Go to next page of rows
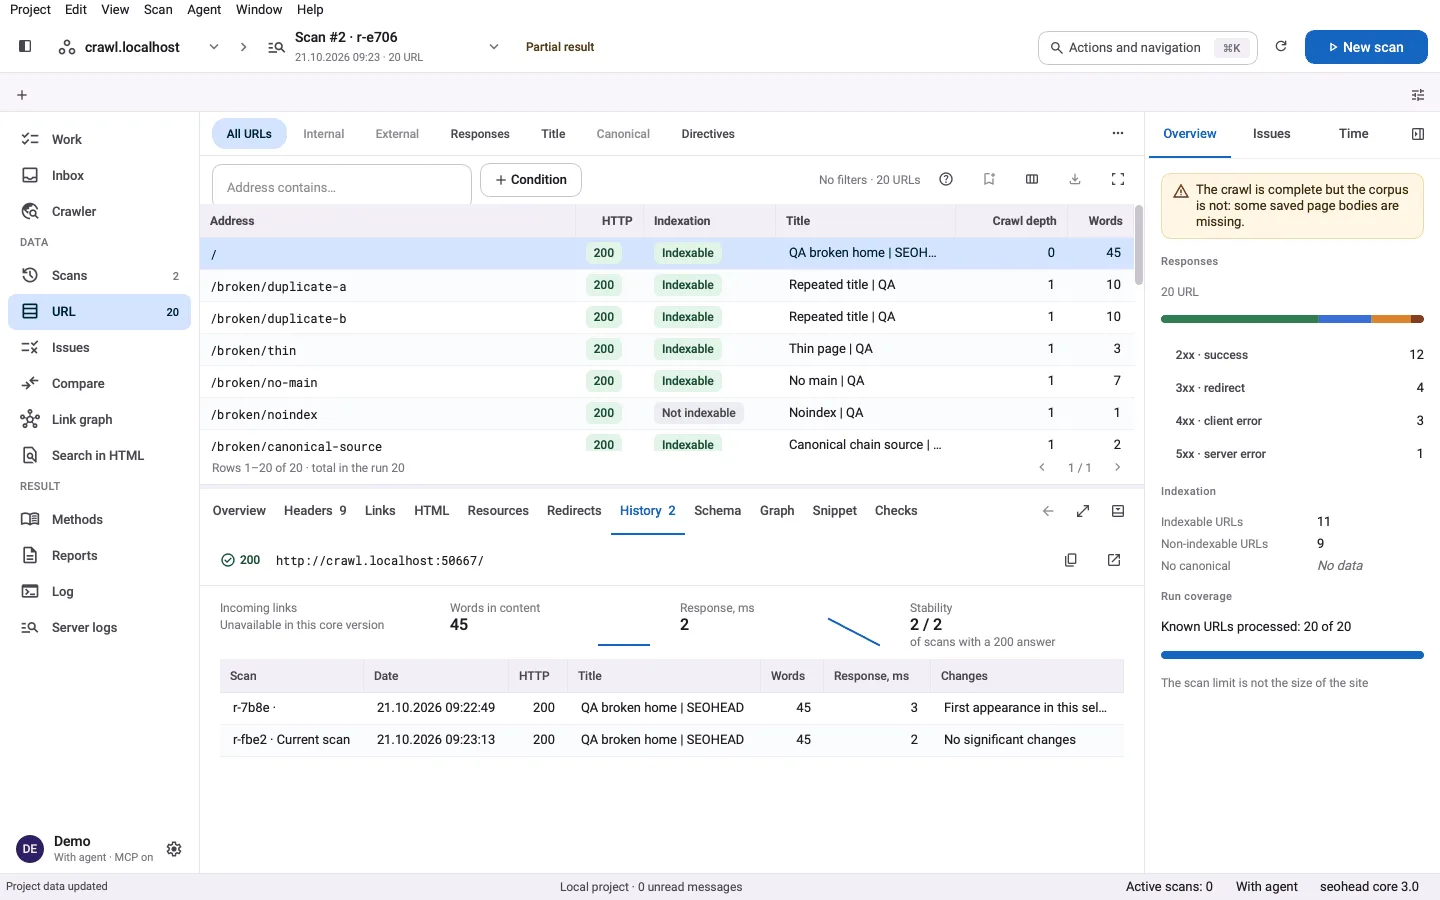The width and height of the screenshot is (1440, 900). tap(1118, 468)
